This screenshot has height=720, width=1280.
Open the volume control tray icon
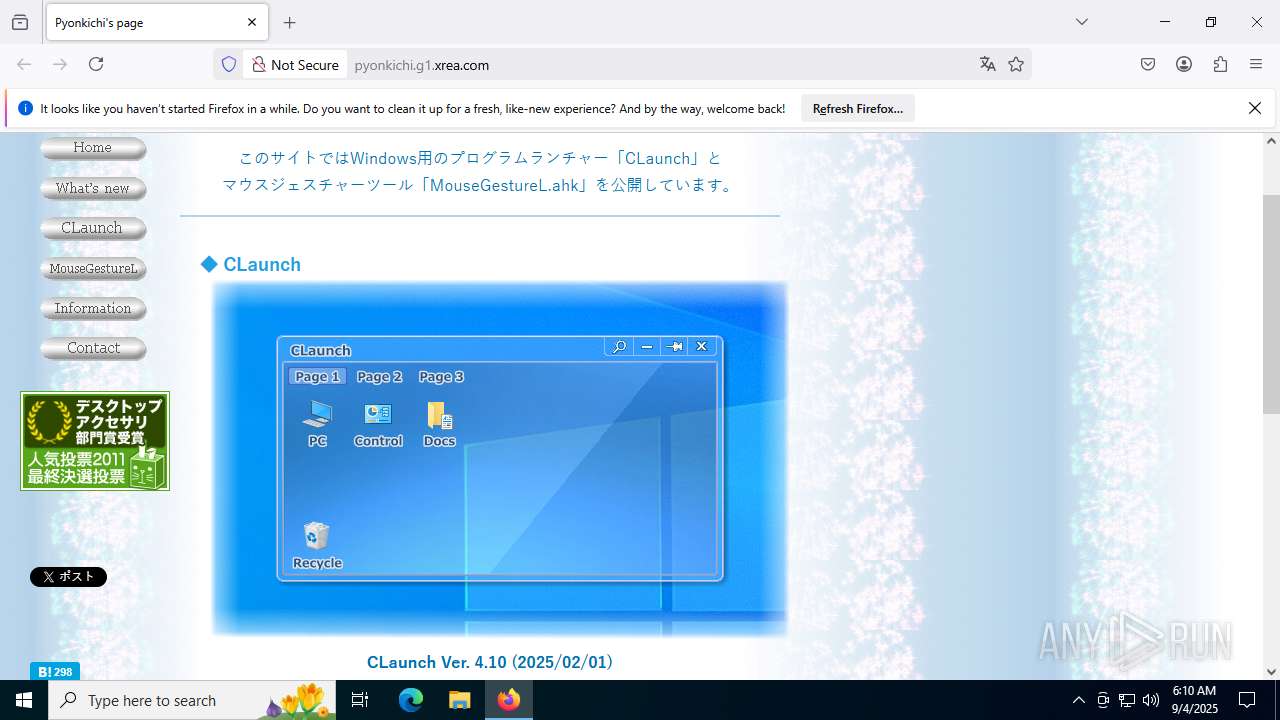[x=1151, y=700]
